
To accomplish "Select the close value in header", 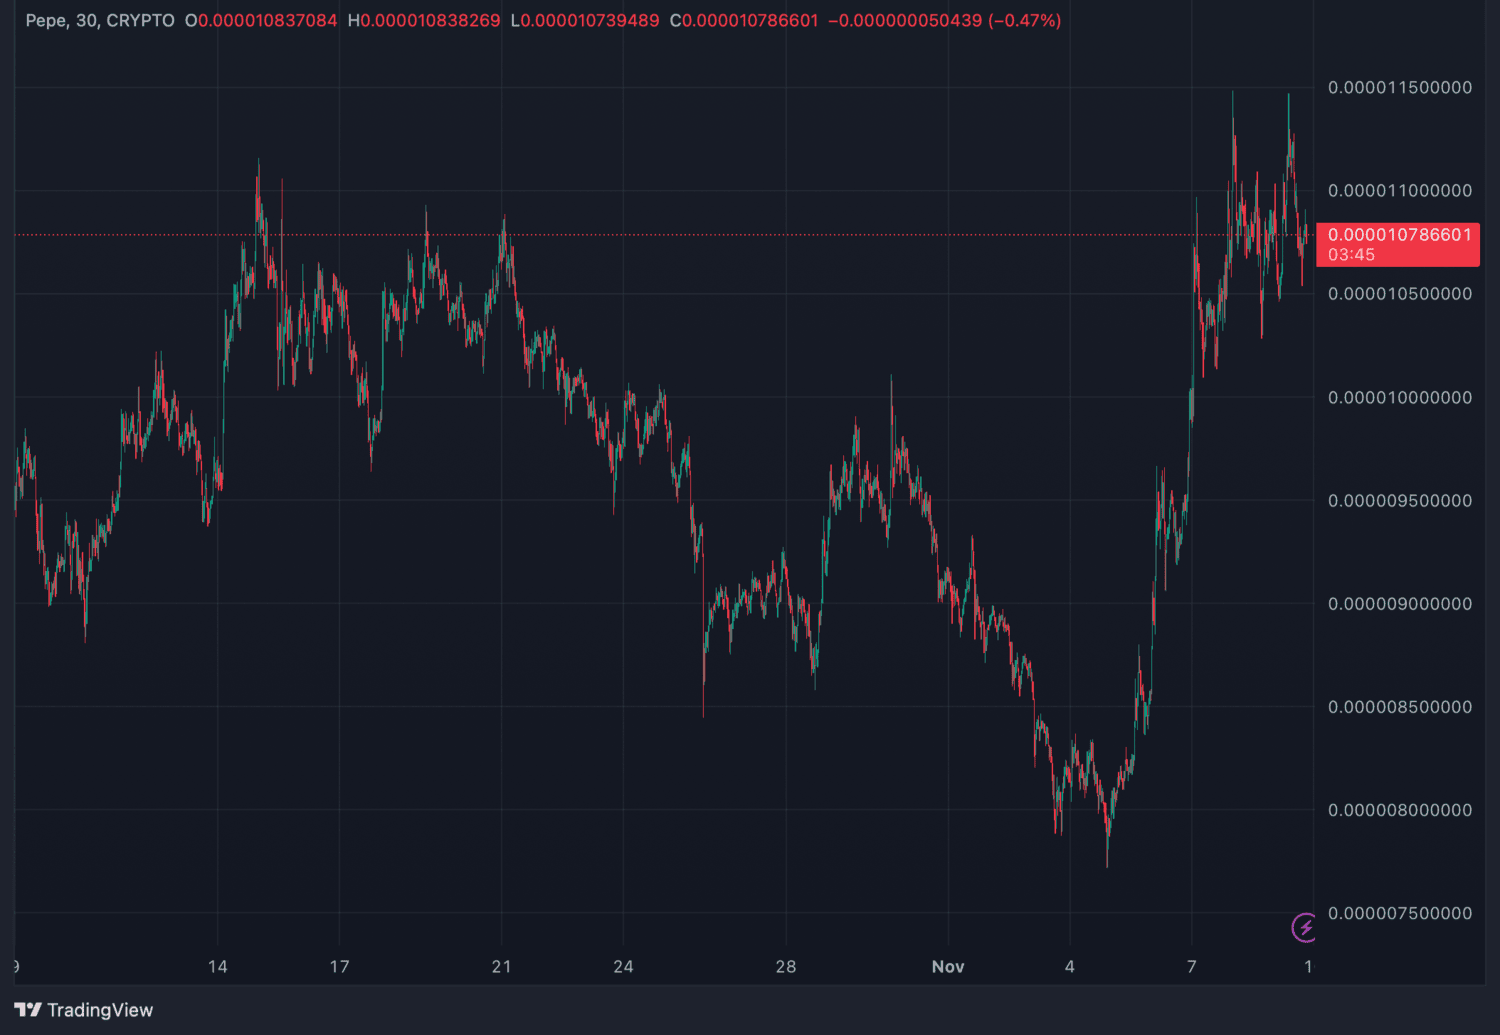I will click(x=749, y=21).
